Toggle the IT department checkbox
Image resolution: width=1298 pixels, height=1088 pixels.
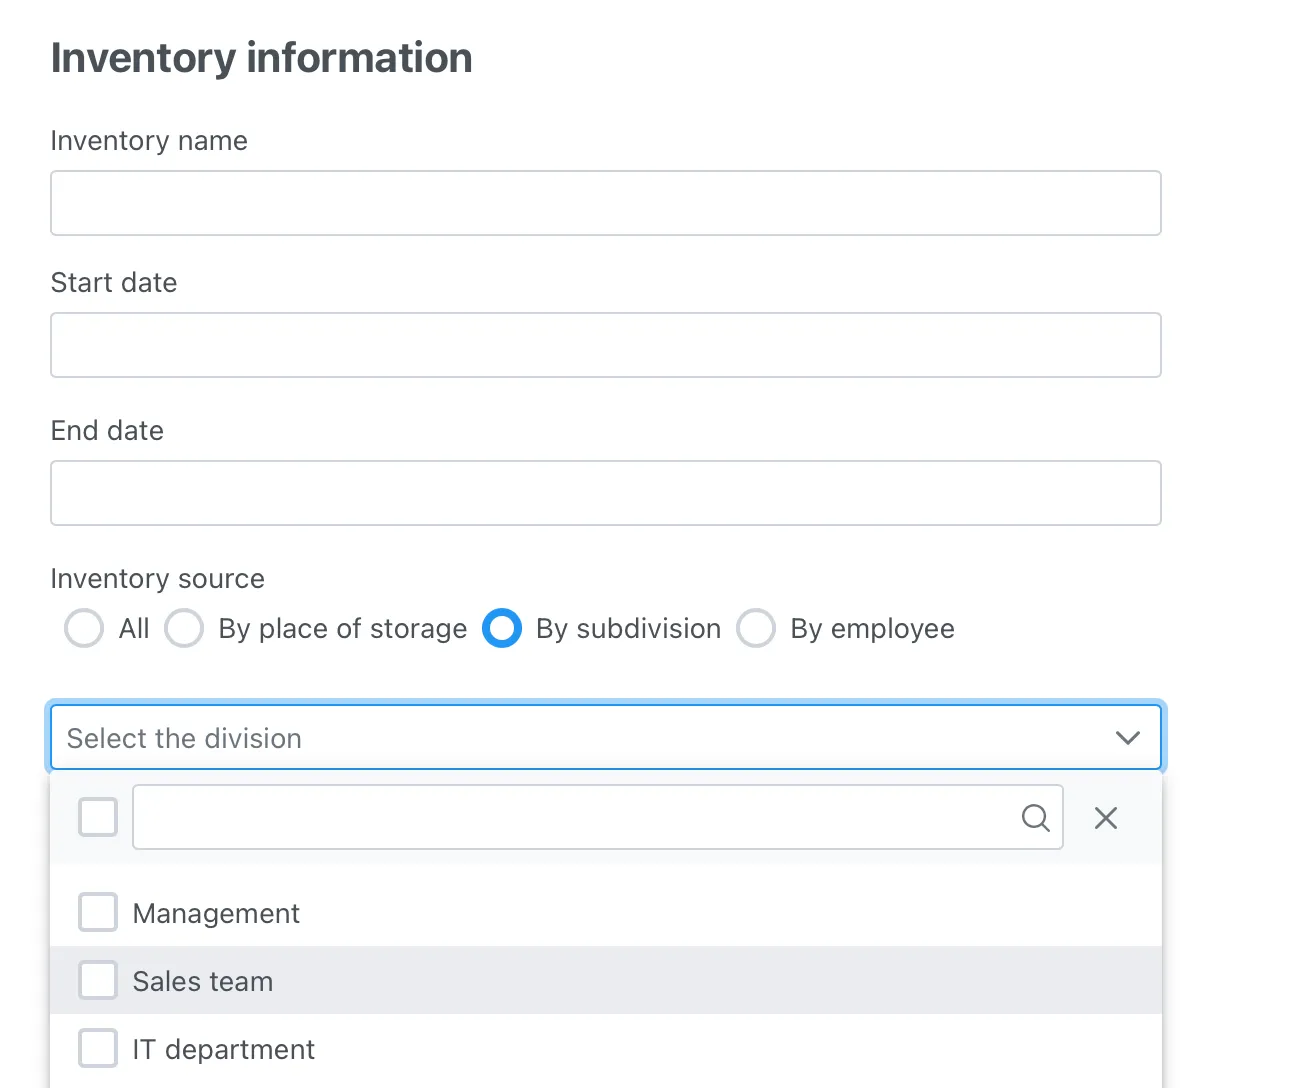click(98, 1048)
